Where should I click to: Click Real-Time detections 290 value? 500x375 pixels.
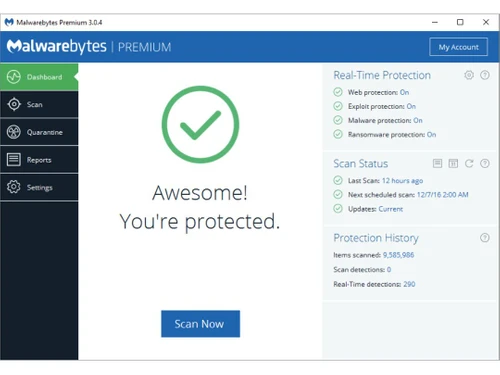pyautogui.click(x=409, y=284)
